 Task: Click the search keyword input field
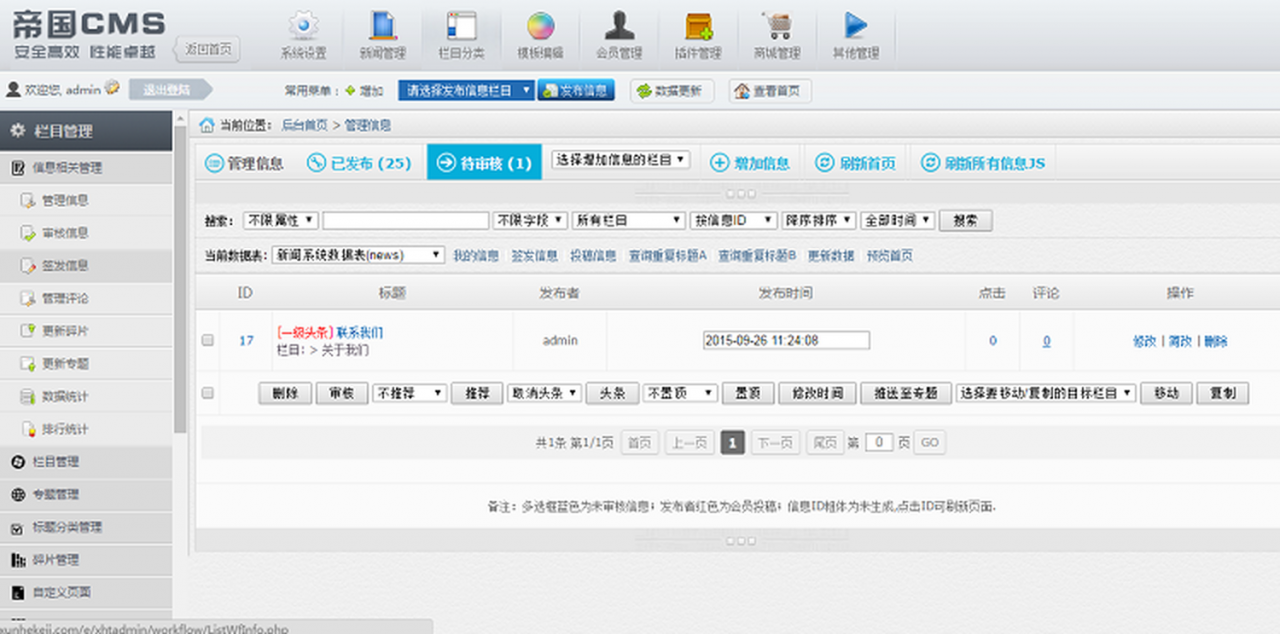point(406,220)
